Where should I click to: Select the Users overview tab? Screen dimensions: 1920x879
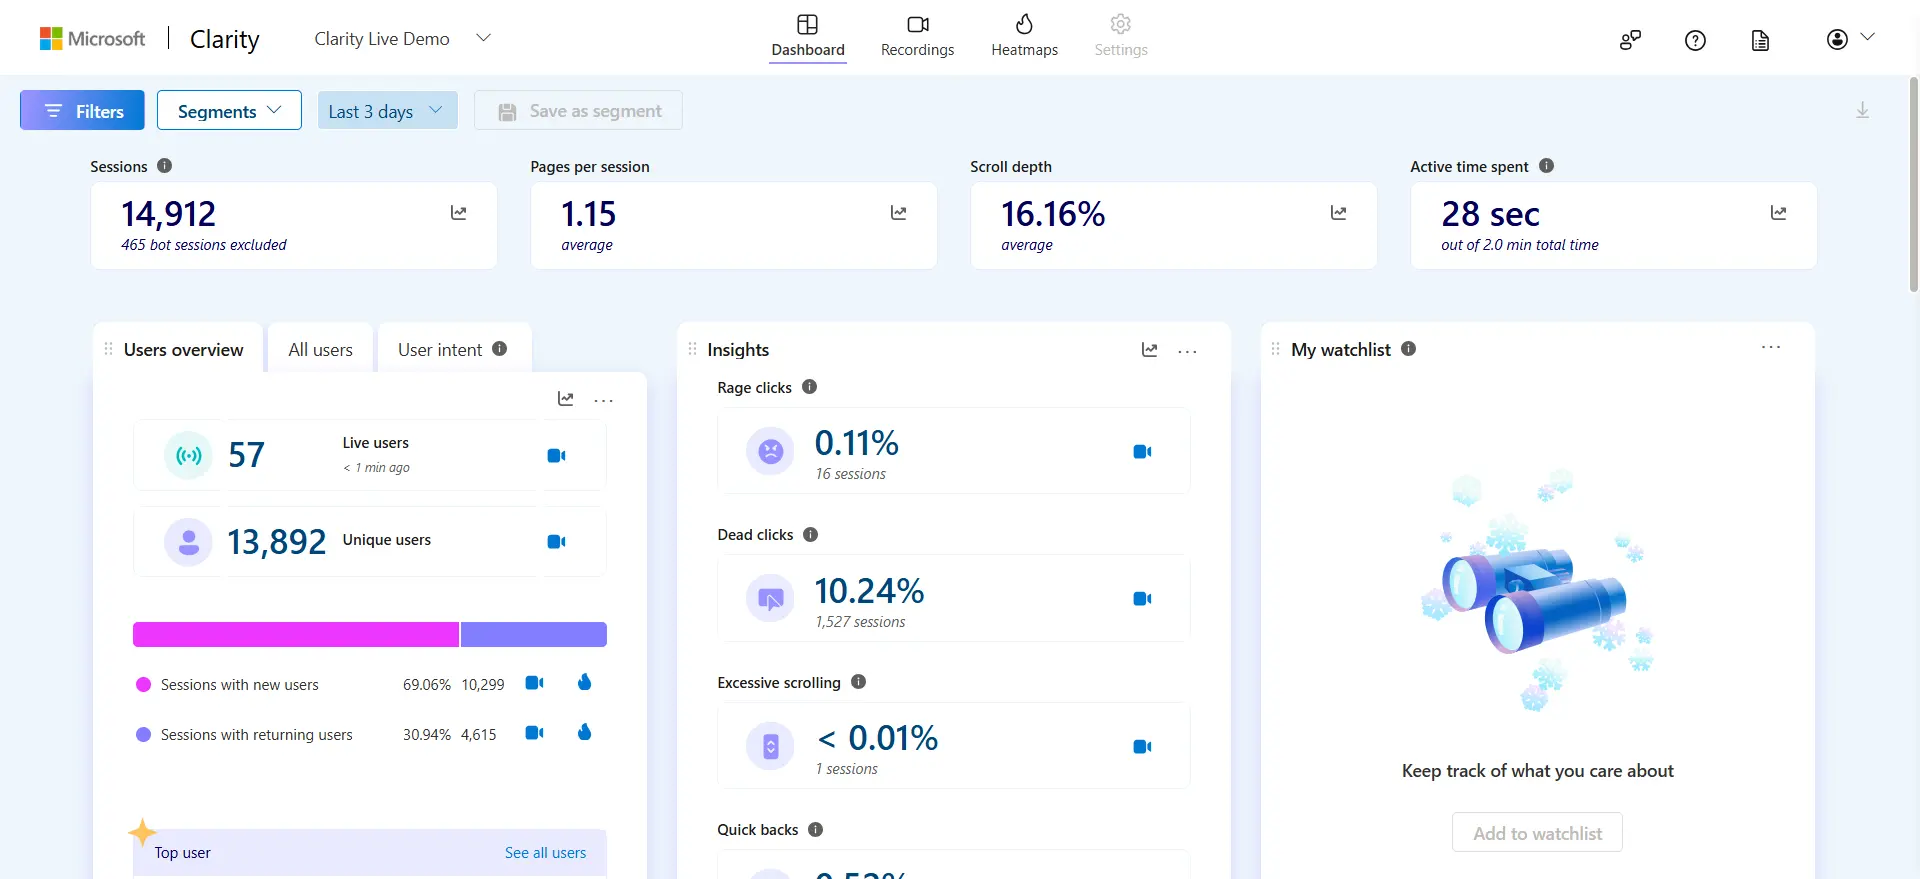[x=183, y=349]
